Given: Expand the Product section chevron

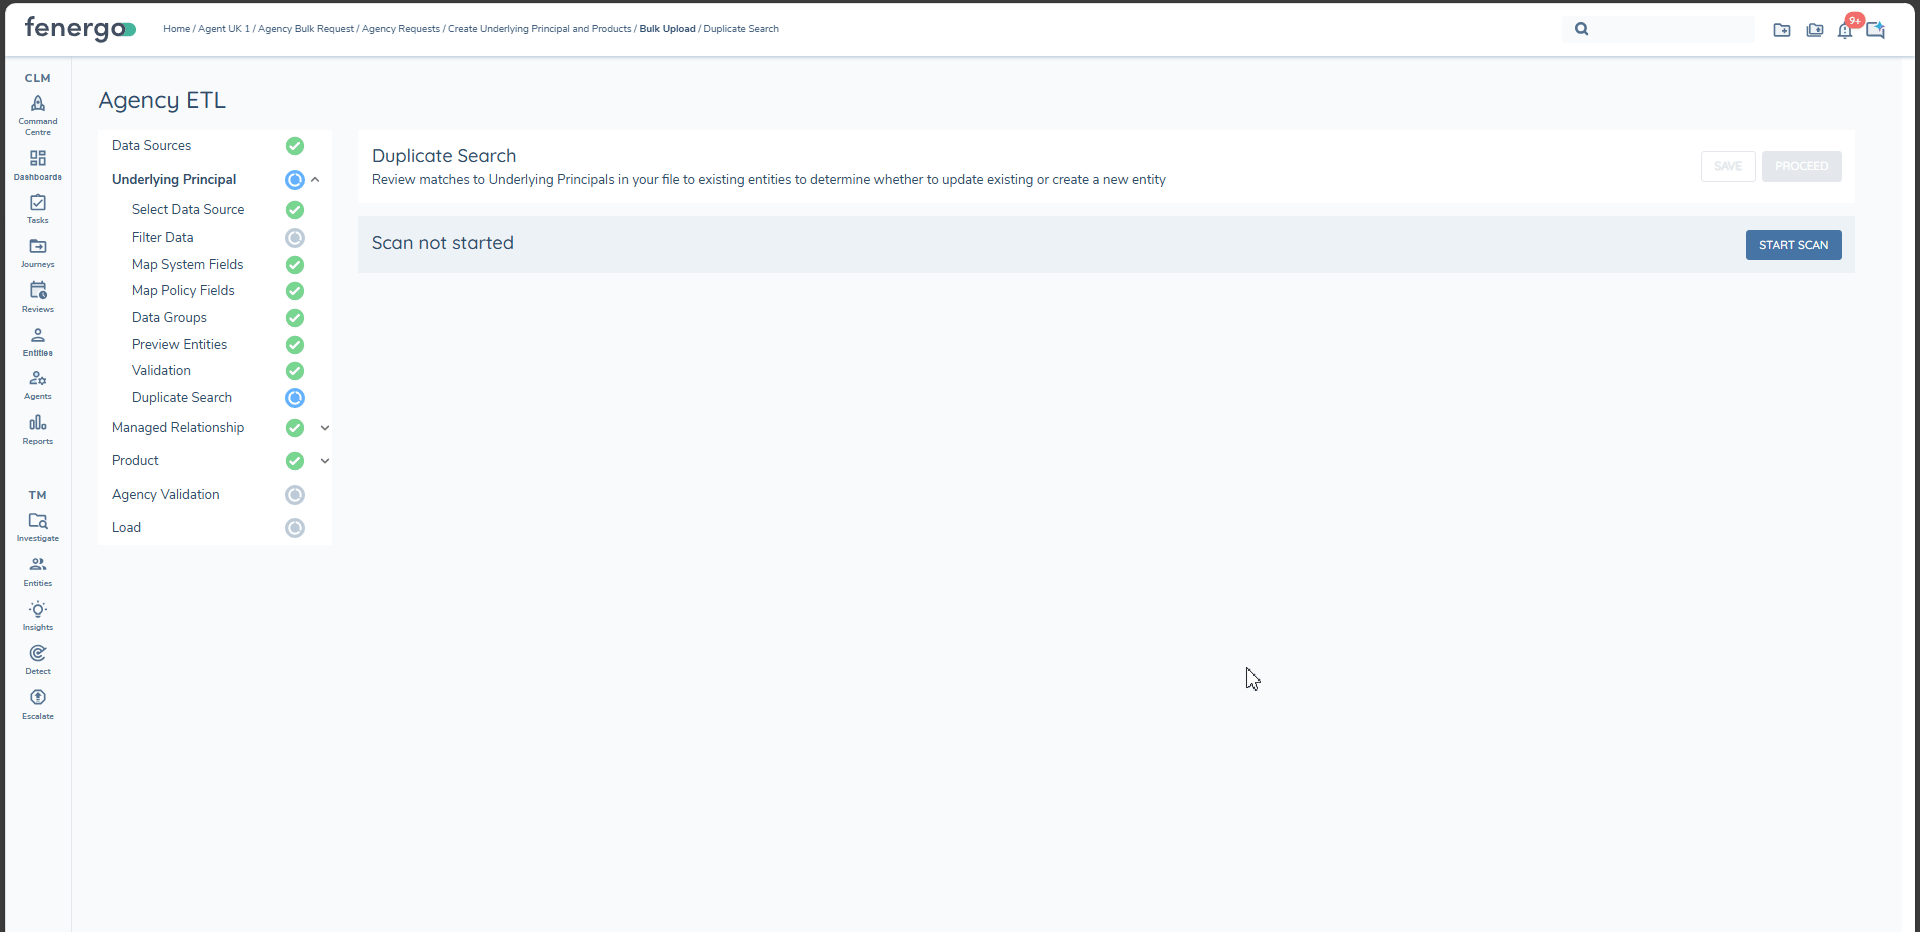Looking at the screenshot, I should (x=325, y=461).
